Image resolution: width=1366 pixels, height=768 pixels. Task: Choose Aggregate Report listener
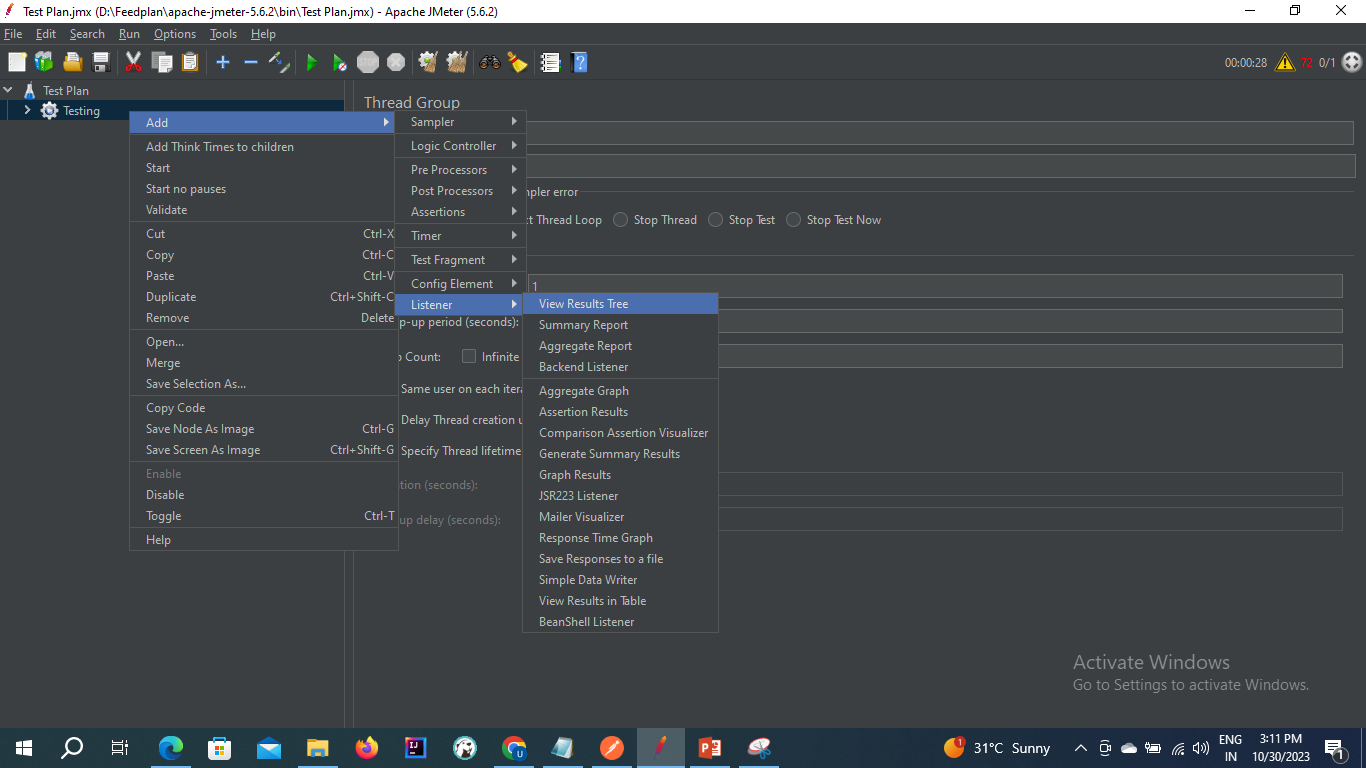620,346
